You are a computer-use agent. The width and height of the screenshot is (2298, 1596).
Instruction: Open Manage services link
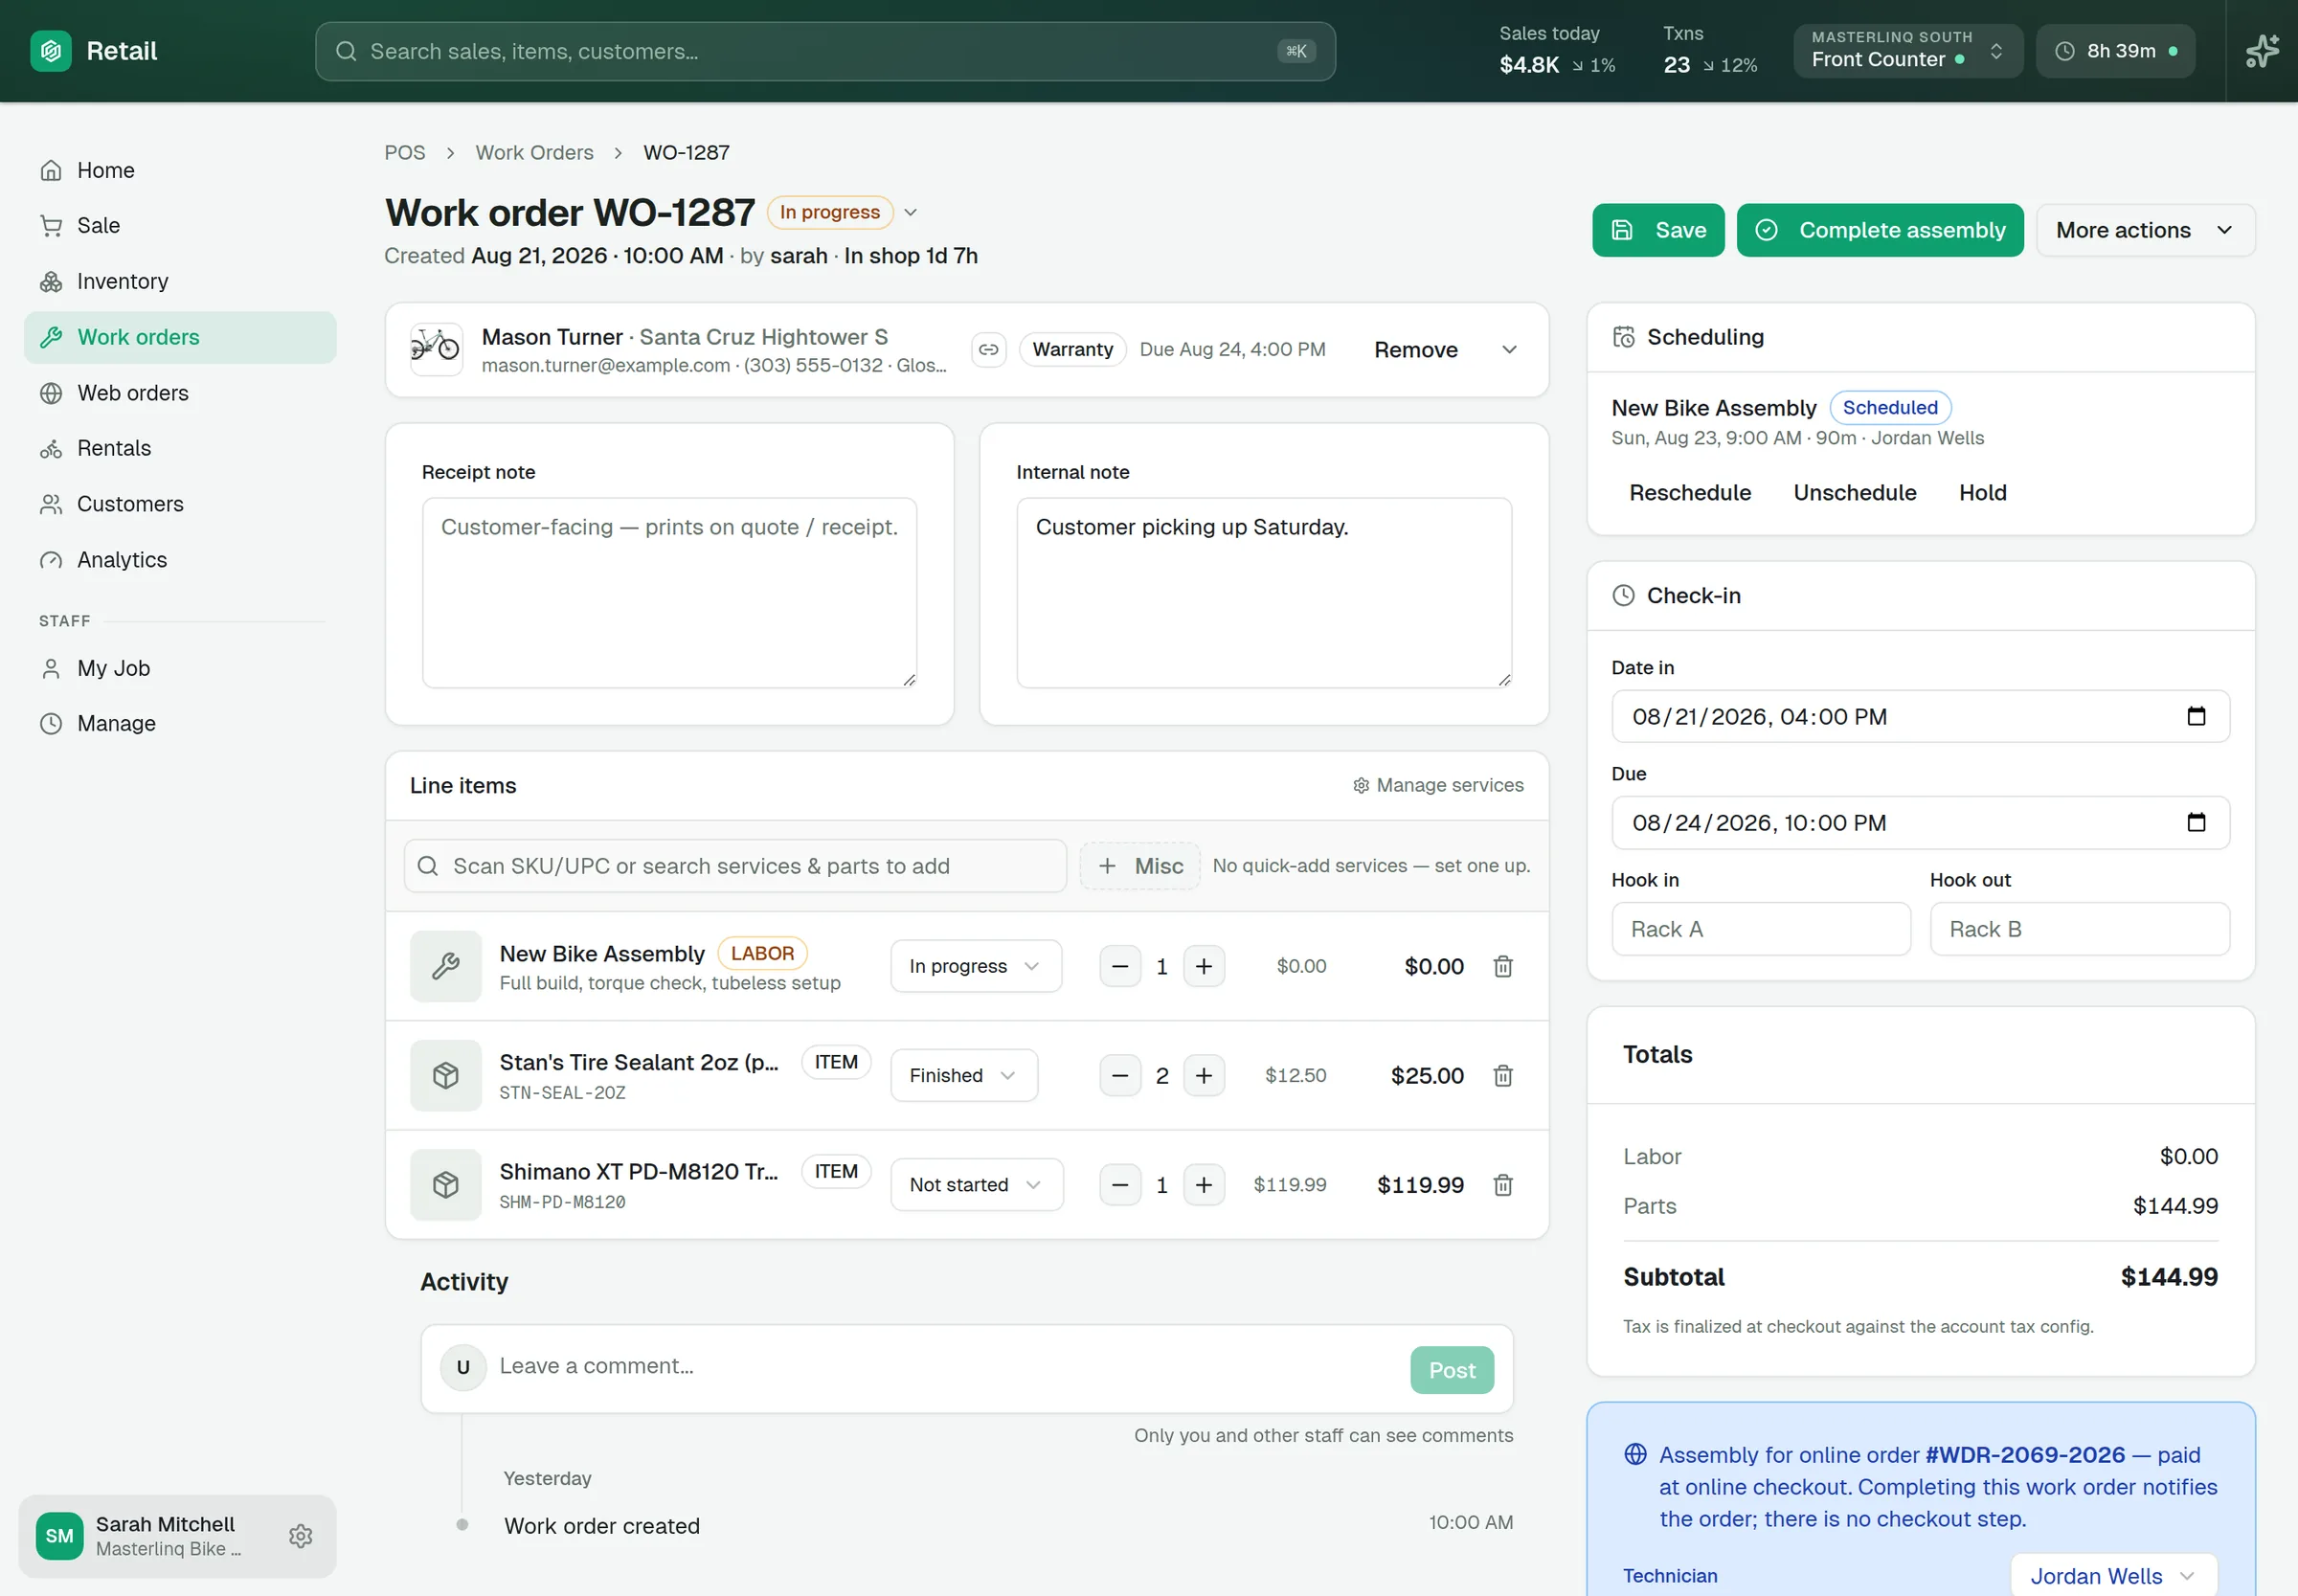(1437, 785)
